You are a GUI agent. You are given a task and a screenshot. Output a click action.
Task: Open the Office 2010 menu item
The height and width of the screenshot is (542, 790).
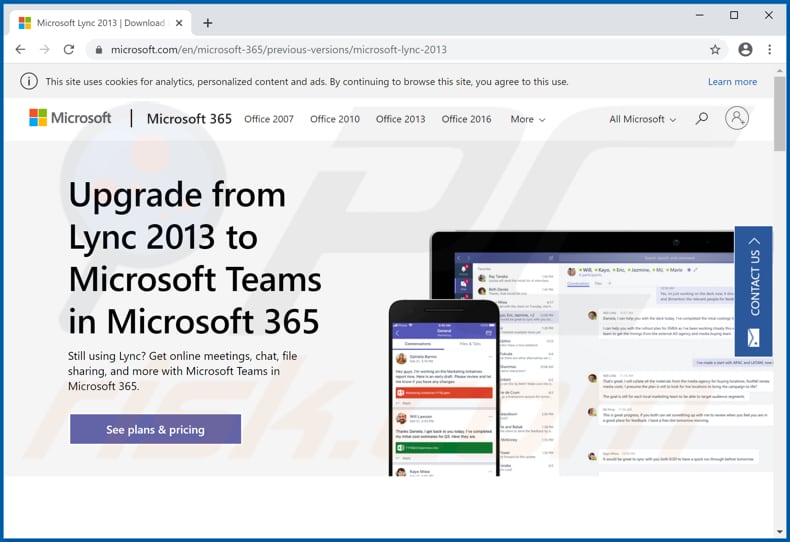coord(335,119)
